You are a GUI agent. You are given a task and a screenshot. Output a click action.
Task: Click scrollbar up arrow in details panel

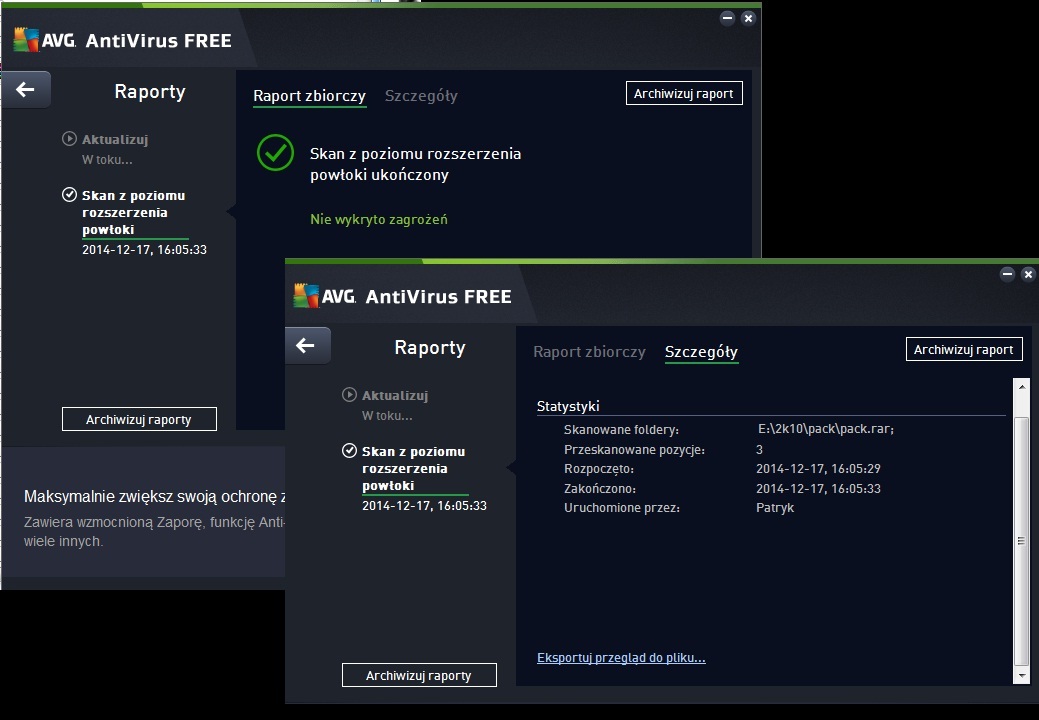(x=1021, y=386)
